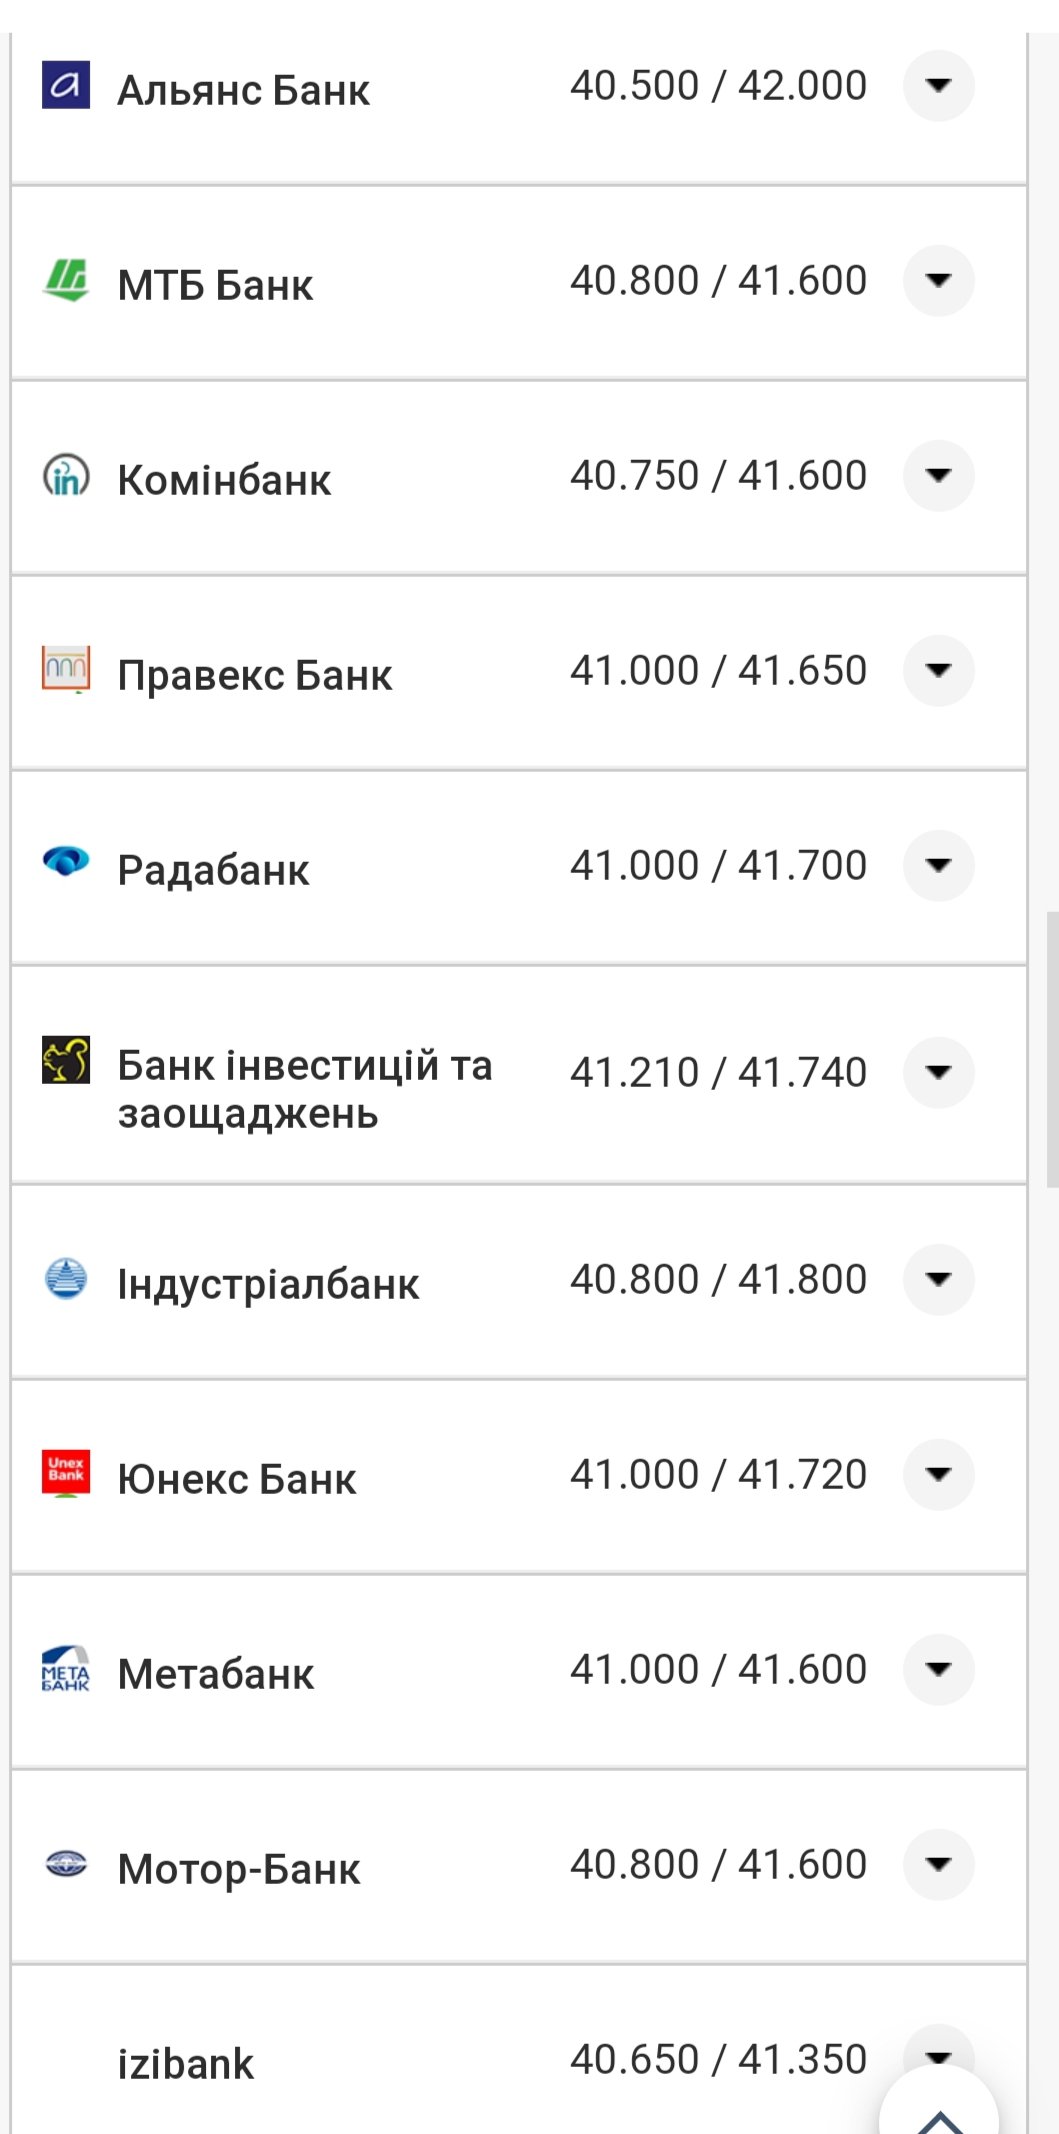The height and width of the screenshot is (2134, 1059).
Task: Click the red Unex Bank logo
Action: point(66,1473)
